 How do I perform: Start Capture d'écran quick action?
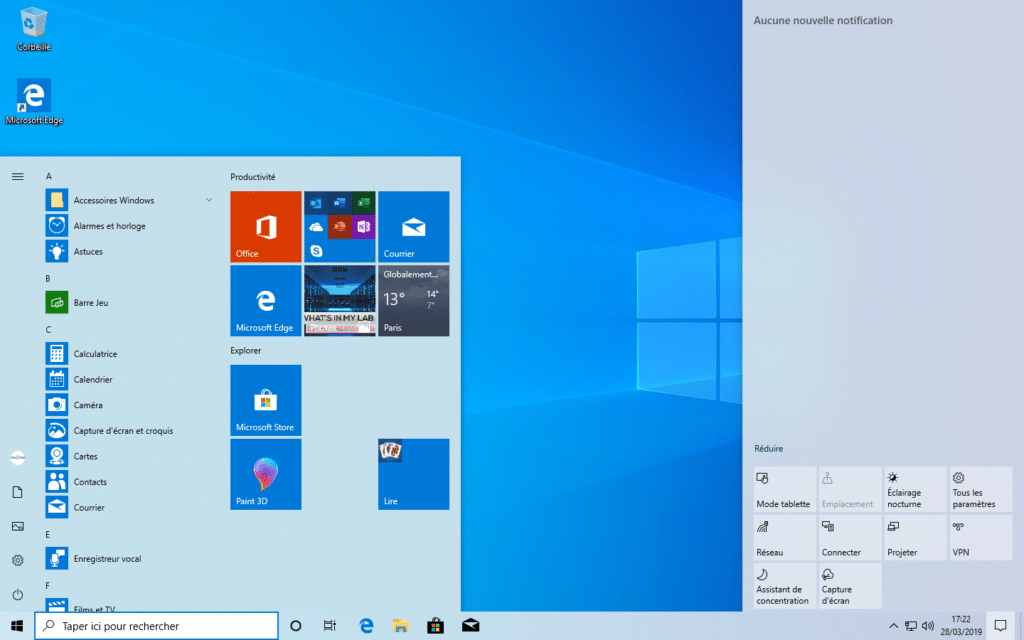[850, 586]
